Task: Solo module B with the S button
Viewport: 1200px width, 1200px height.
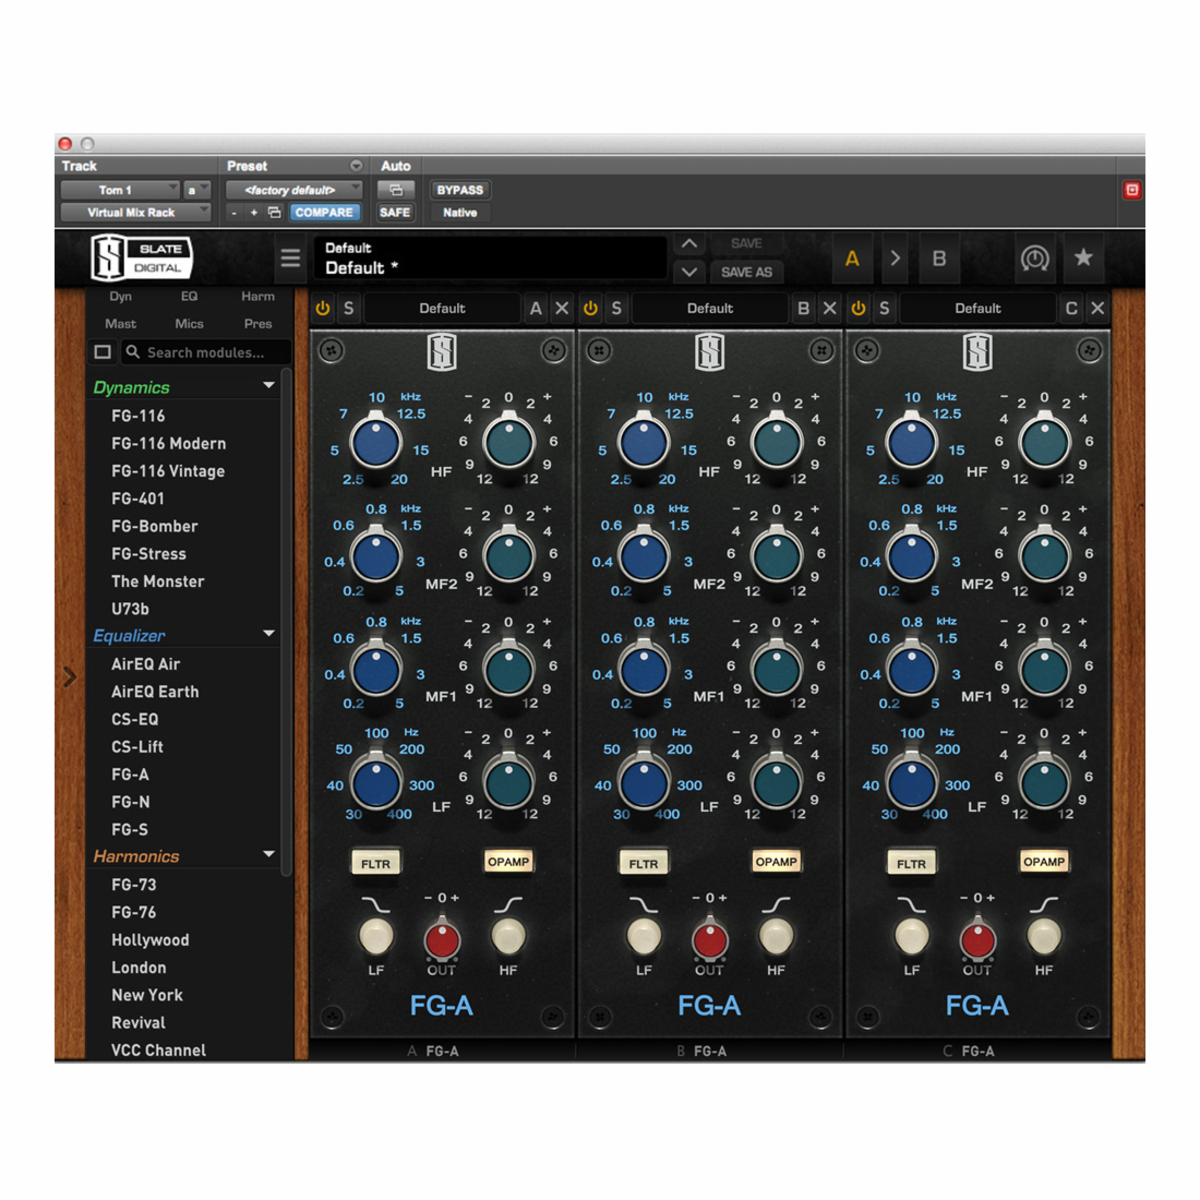Action: click(617, 308)
